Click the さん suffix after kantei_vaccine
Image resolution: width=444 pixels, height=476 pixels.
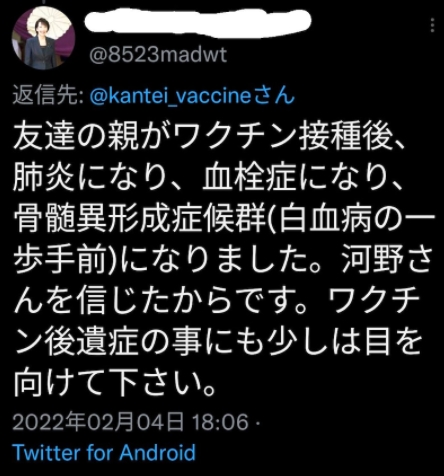(x=275, y=96)
